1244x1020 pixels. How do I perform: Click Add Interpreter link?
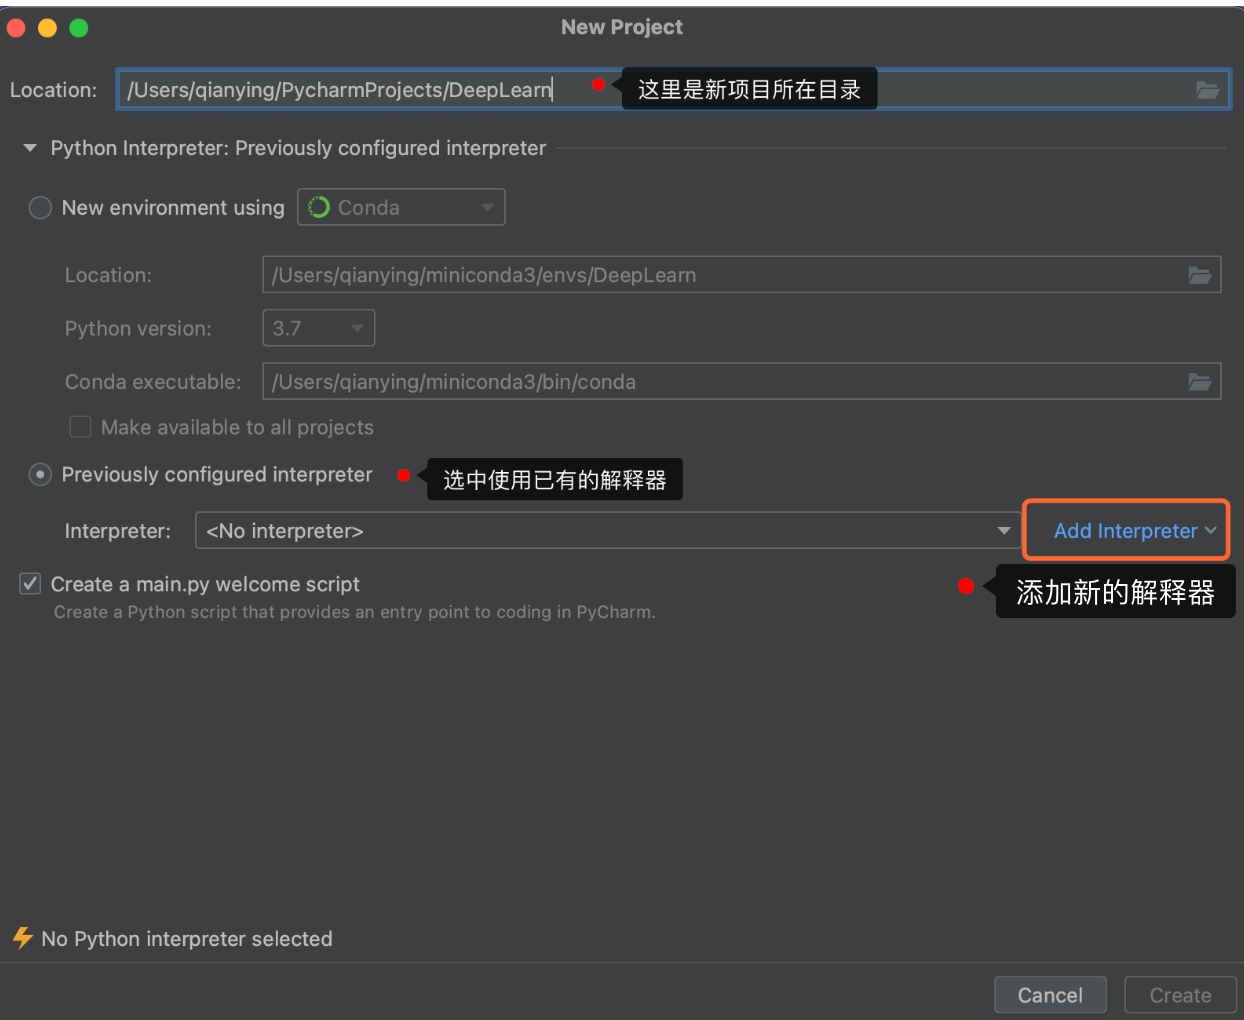(x=1126, y=531)
